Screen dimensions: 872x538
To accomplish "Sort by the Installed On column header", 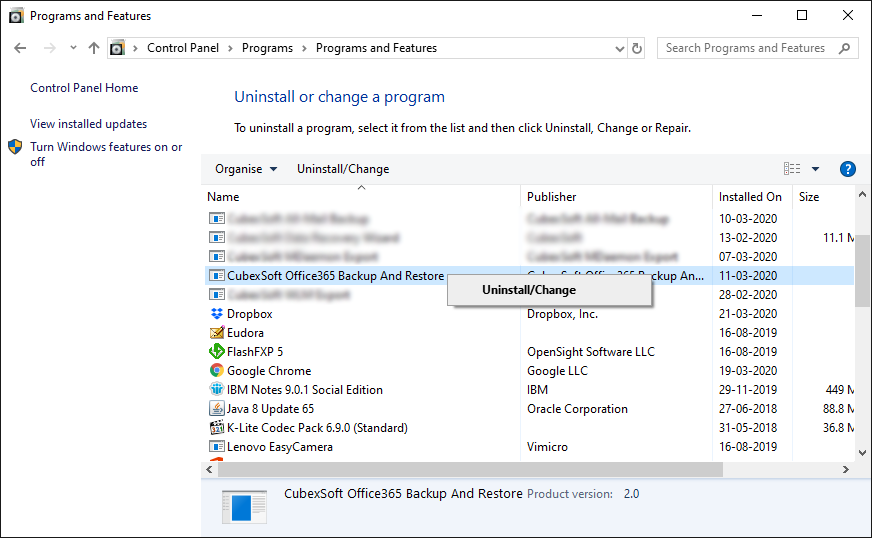I will tap(750, 197).
